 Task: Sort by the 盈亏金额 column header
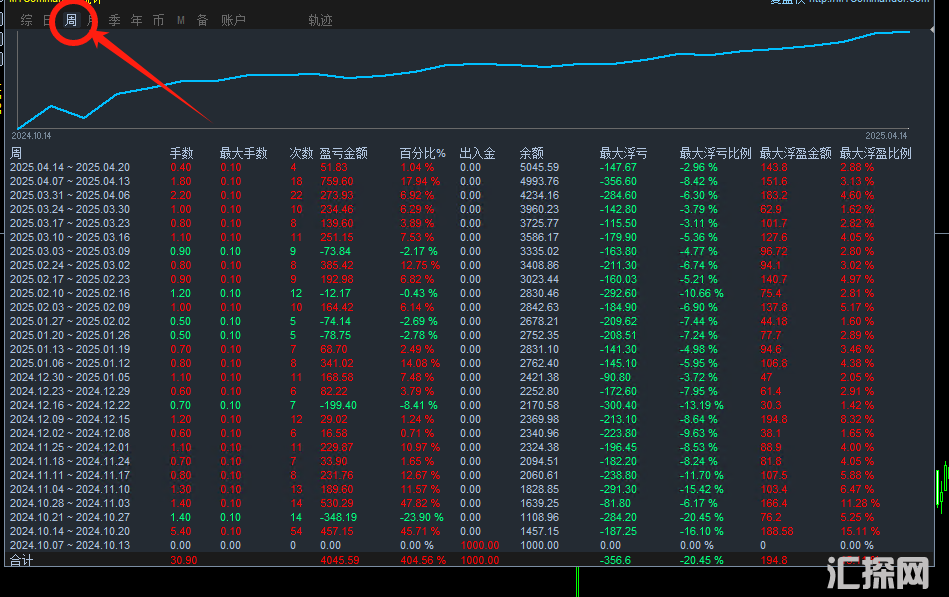[343, 153]
